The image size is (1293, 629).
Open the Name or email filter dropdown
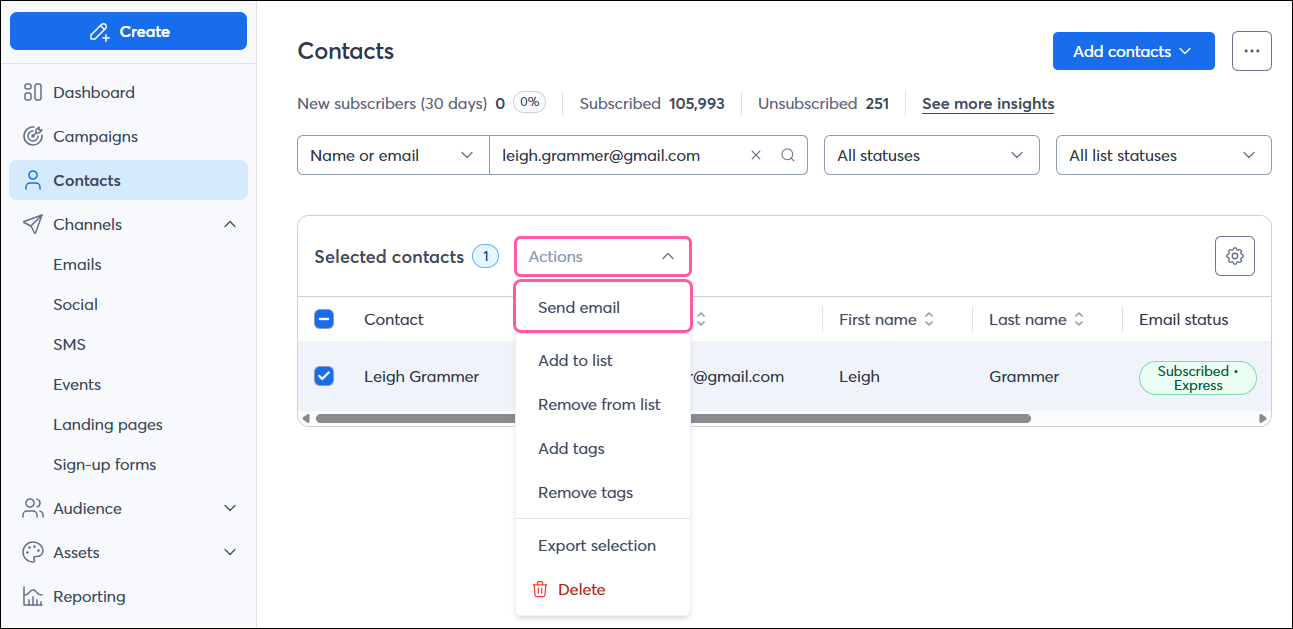(x=392, y=155)
